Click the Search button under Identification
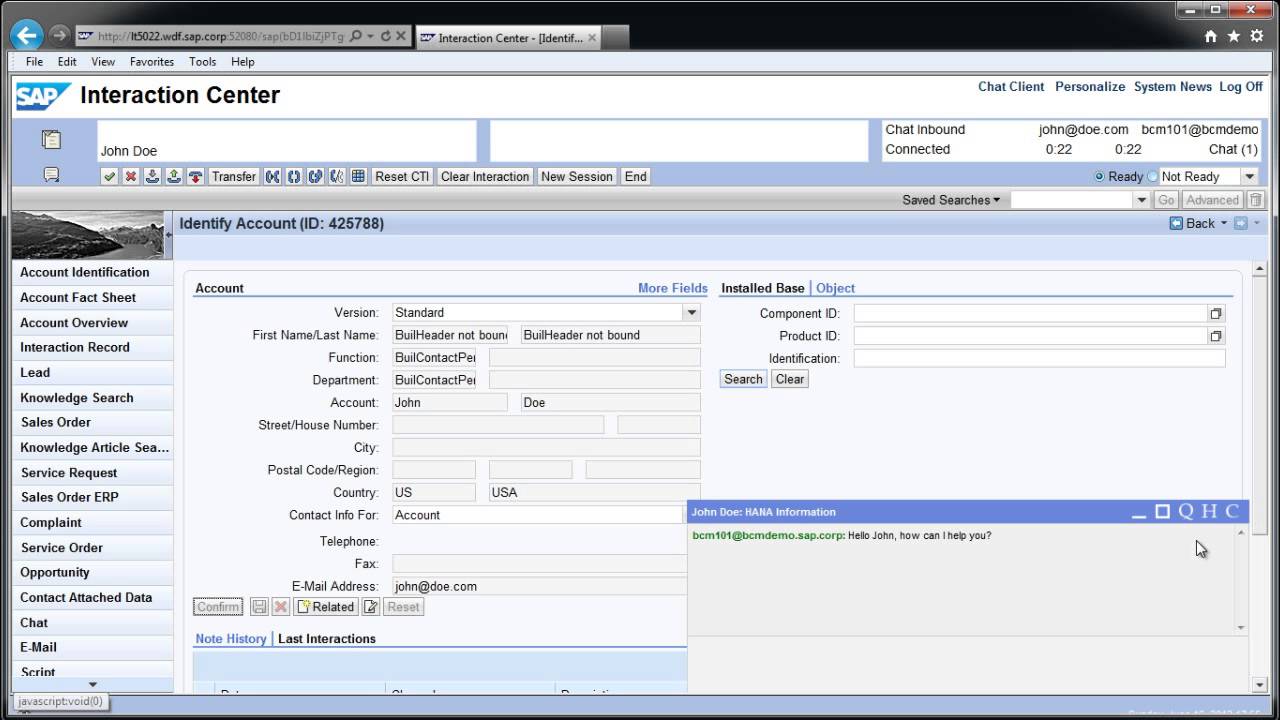1280x720 pixels. click(x=743, y=379)
